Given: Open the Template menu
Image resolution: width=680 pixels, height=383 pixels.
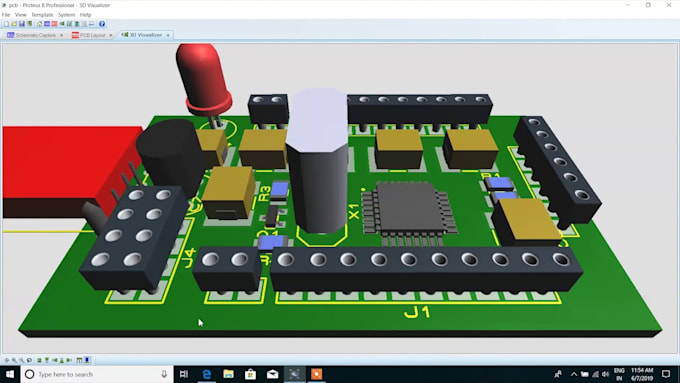Looking at the screenshot, I should tap(42, 15).
